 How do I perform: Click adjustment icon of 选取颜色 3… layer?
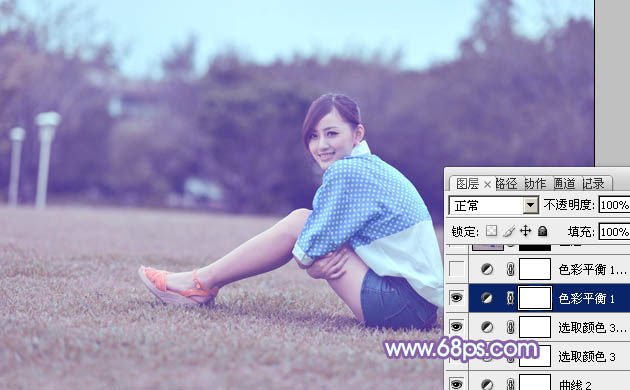[487, 327]
